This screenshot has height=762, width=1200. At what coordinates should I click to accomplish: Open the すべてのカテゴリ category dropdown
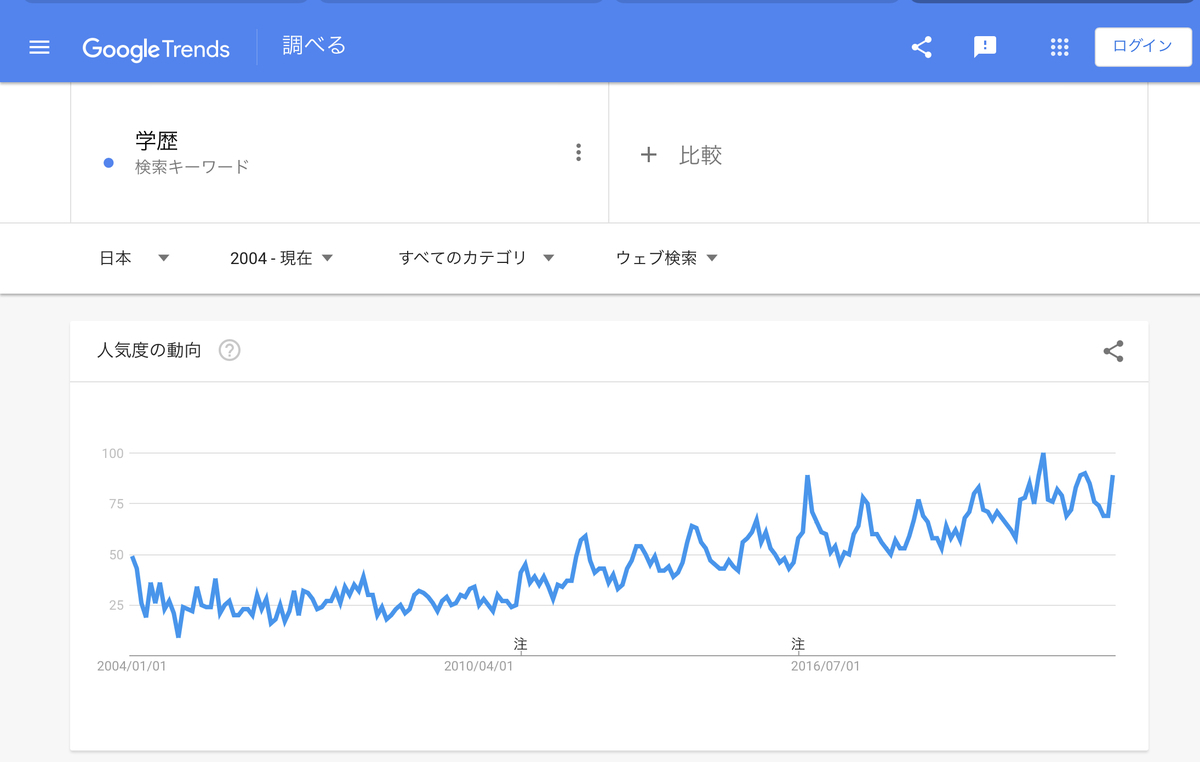(475, 257)
